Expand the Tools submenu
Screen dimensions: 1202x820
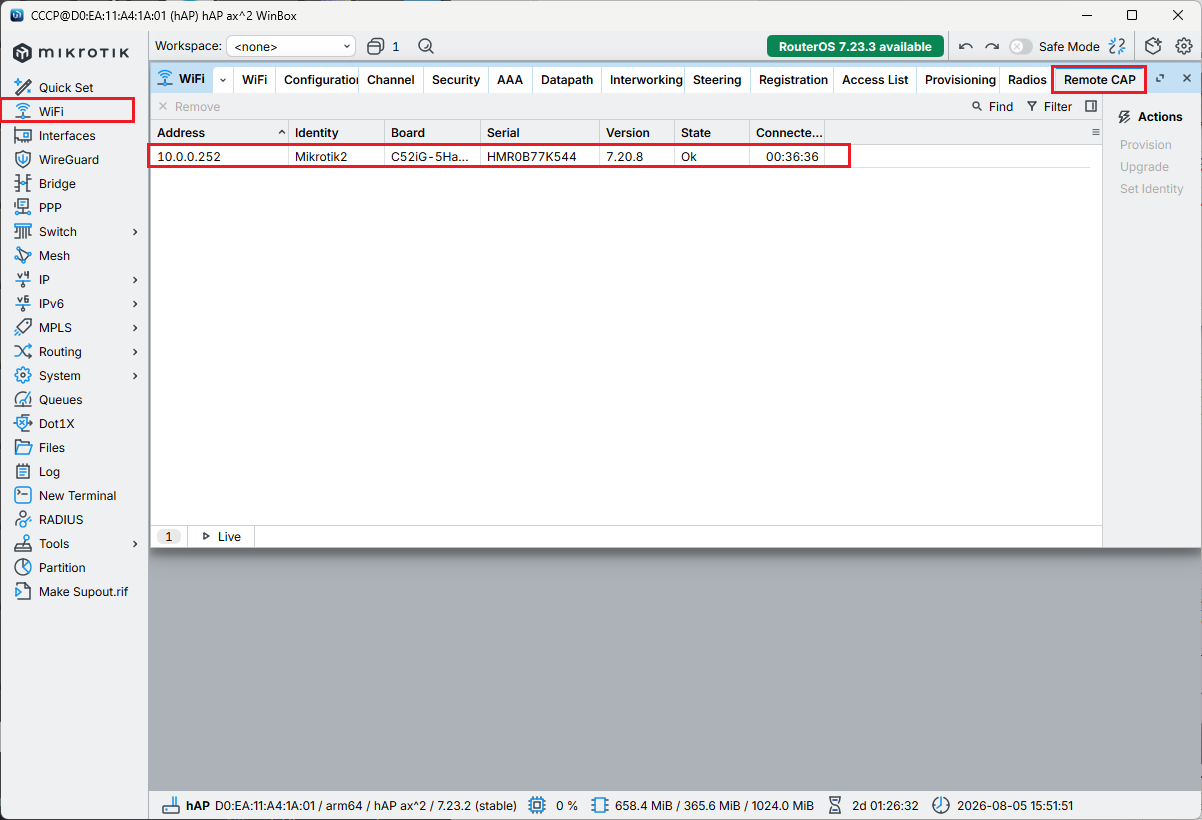point(135,543)
